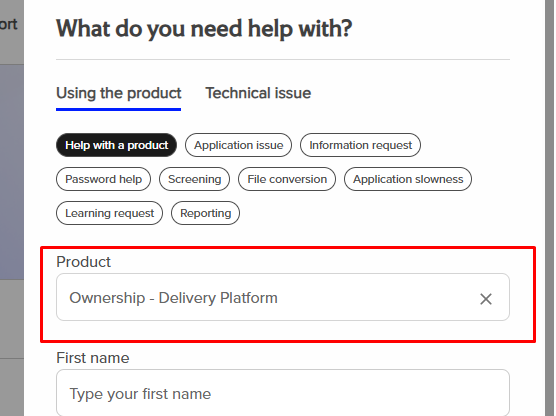Choose the File conversion chip
This screenshot has width=556, height=416.
(x=287, y=179)
